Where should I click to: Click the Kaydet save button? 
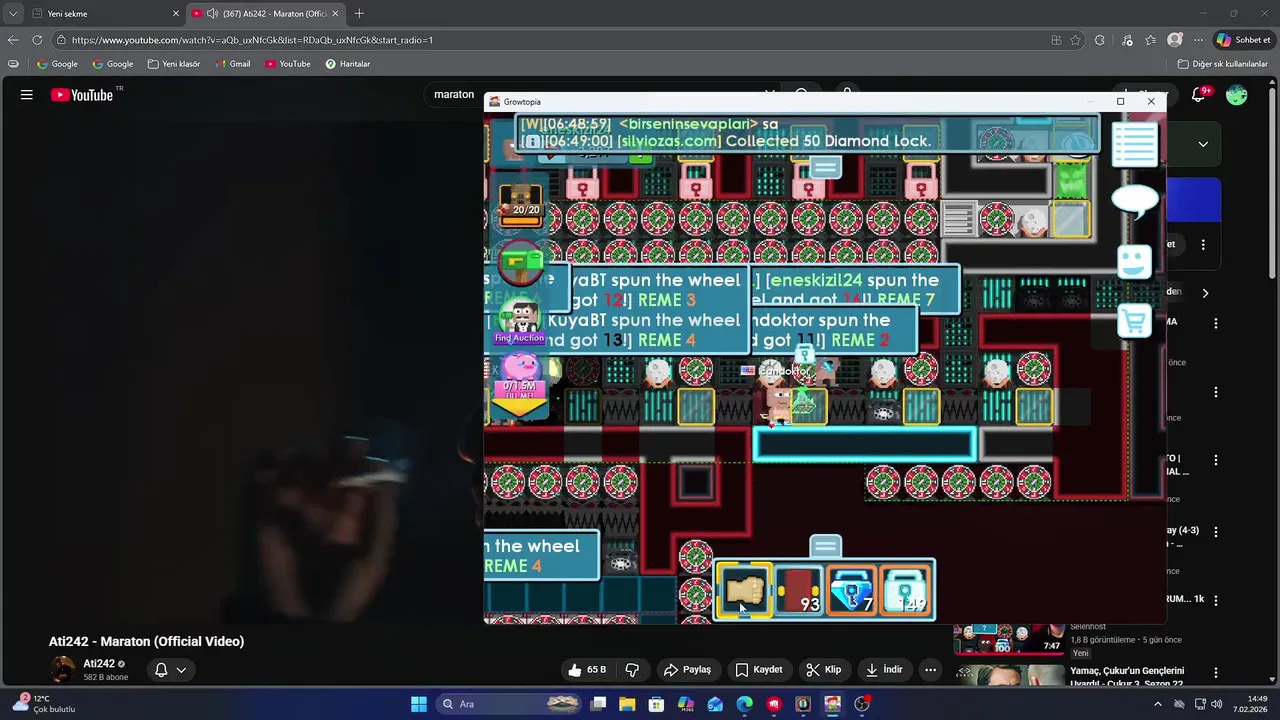tap(758, 670)
